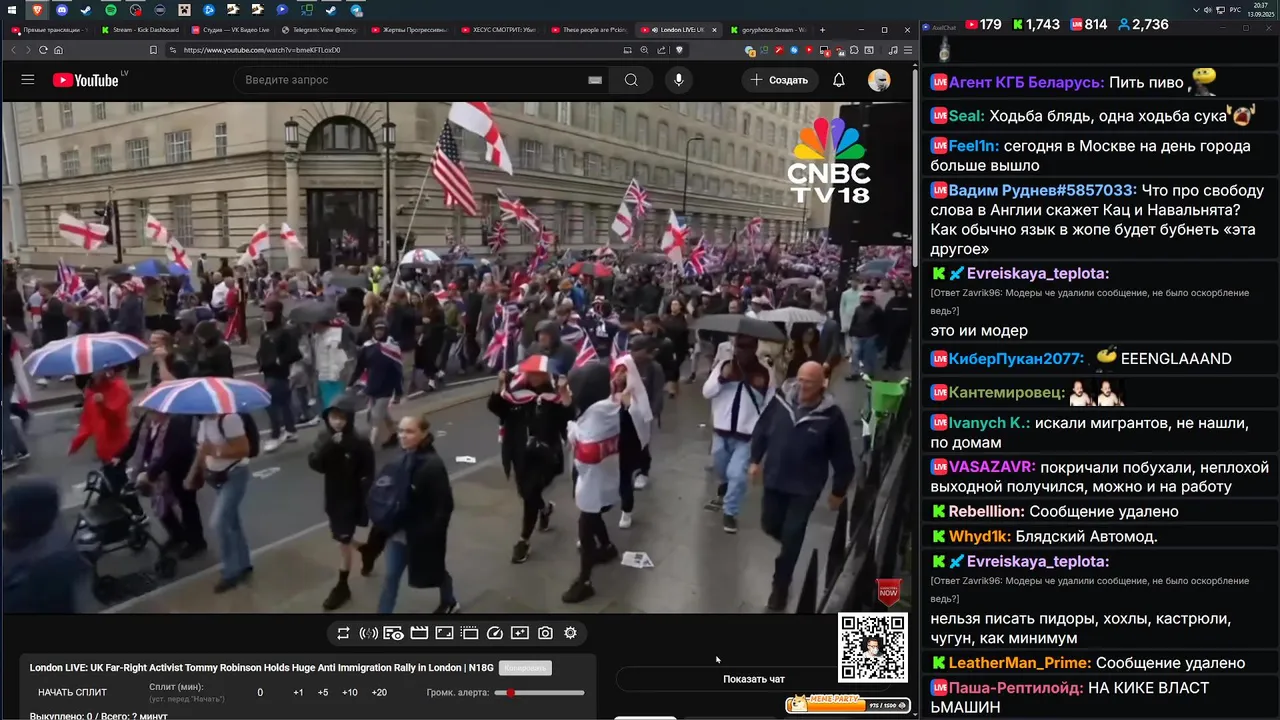Focus the YouTube search field 'Введите запрос'
The width and height of the screenshot is (1280, 720).
pyautogui.click(x=412, y=80)
